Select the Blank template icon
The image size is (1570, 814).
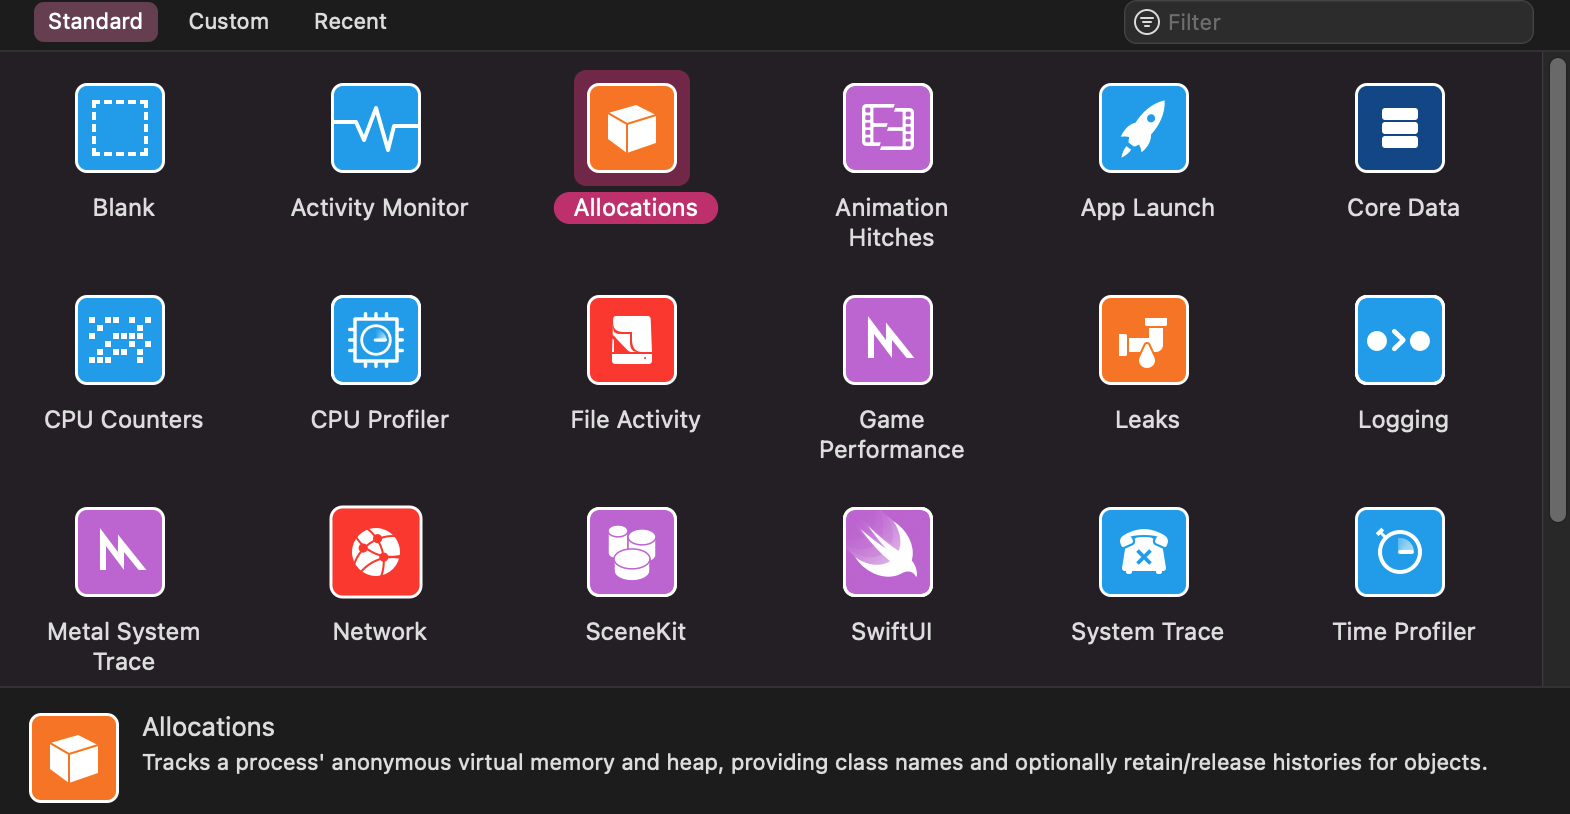(120, 128)
